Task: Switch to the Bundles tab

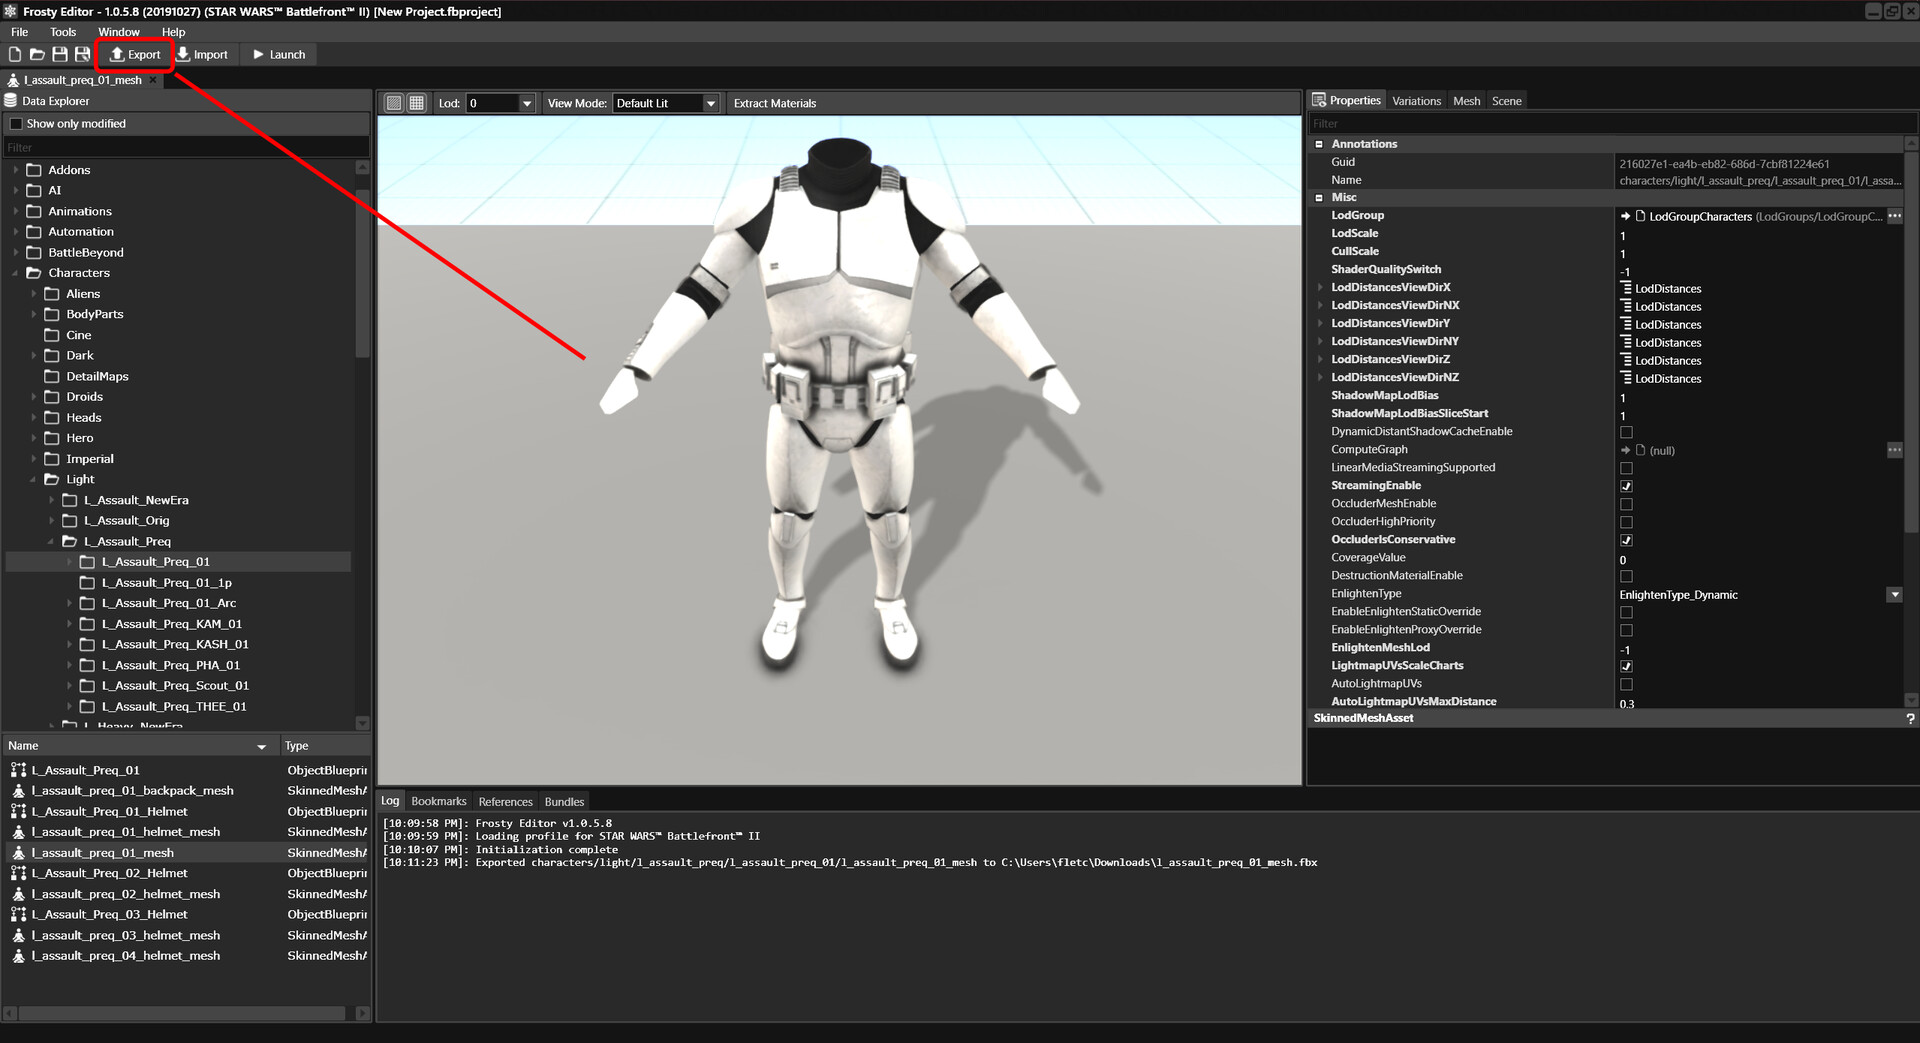Action: [x=564, y=801]
